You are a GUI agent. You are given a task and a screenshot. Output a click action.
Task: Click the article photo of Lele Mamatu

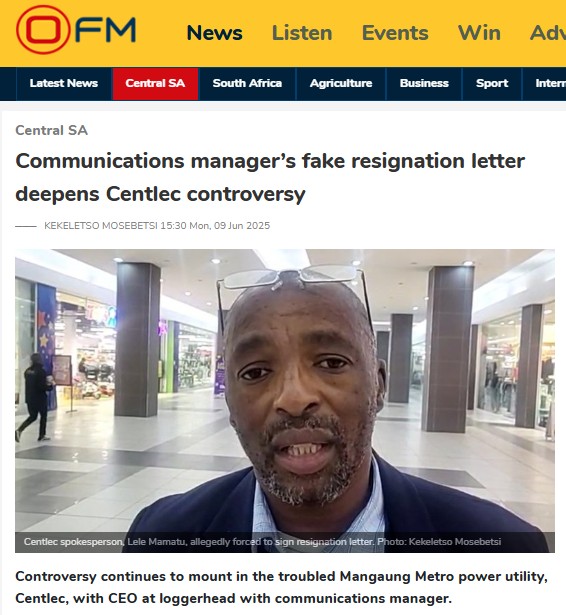[285, 400]
